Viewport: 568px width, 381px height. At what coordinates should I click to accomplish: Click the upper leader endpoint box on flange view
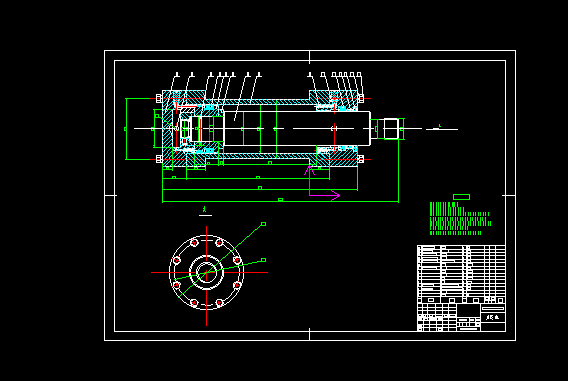264,224
